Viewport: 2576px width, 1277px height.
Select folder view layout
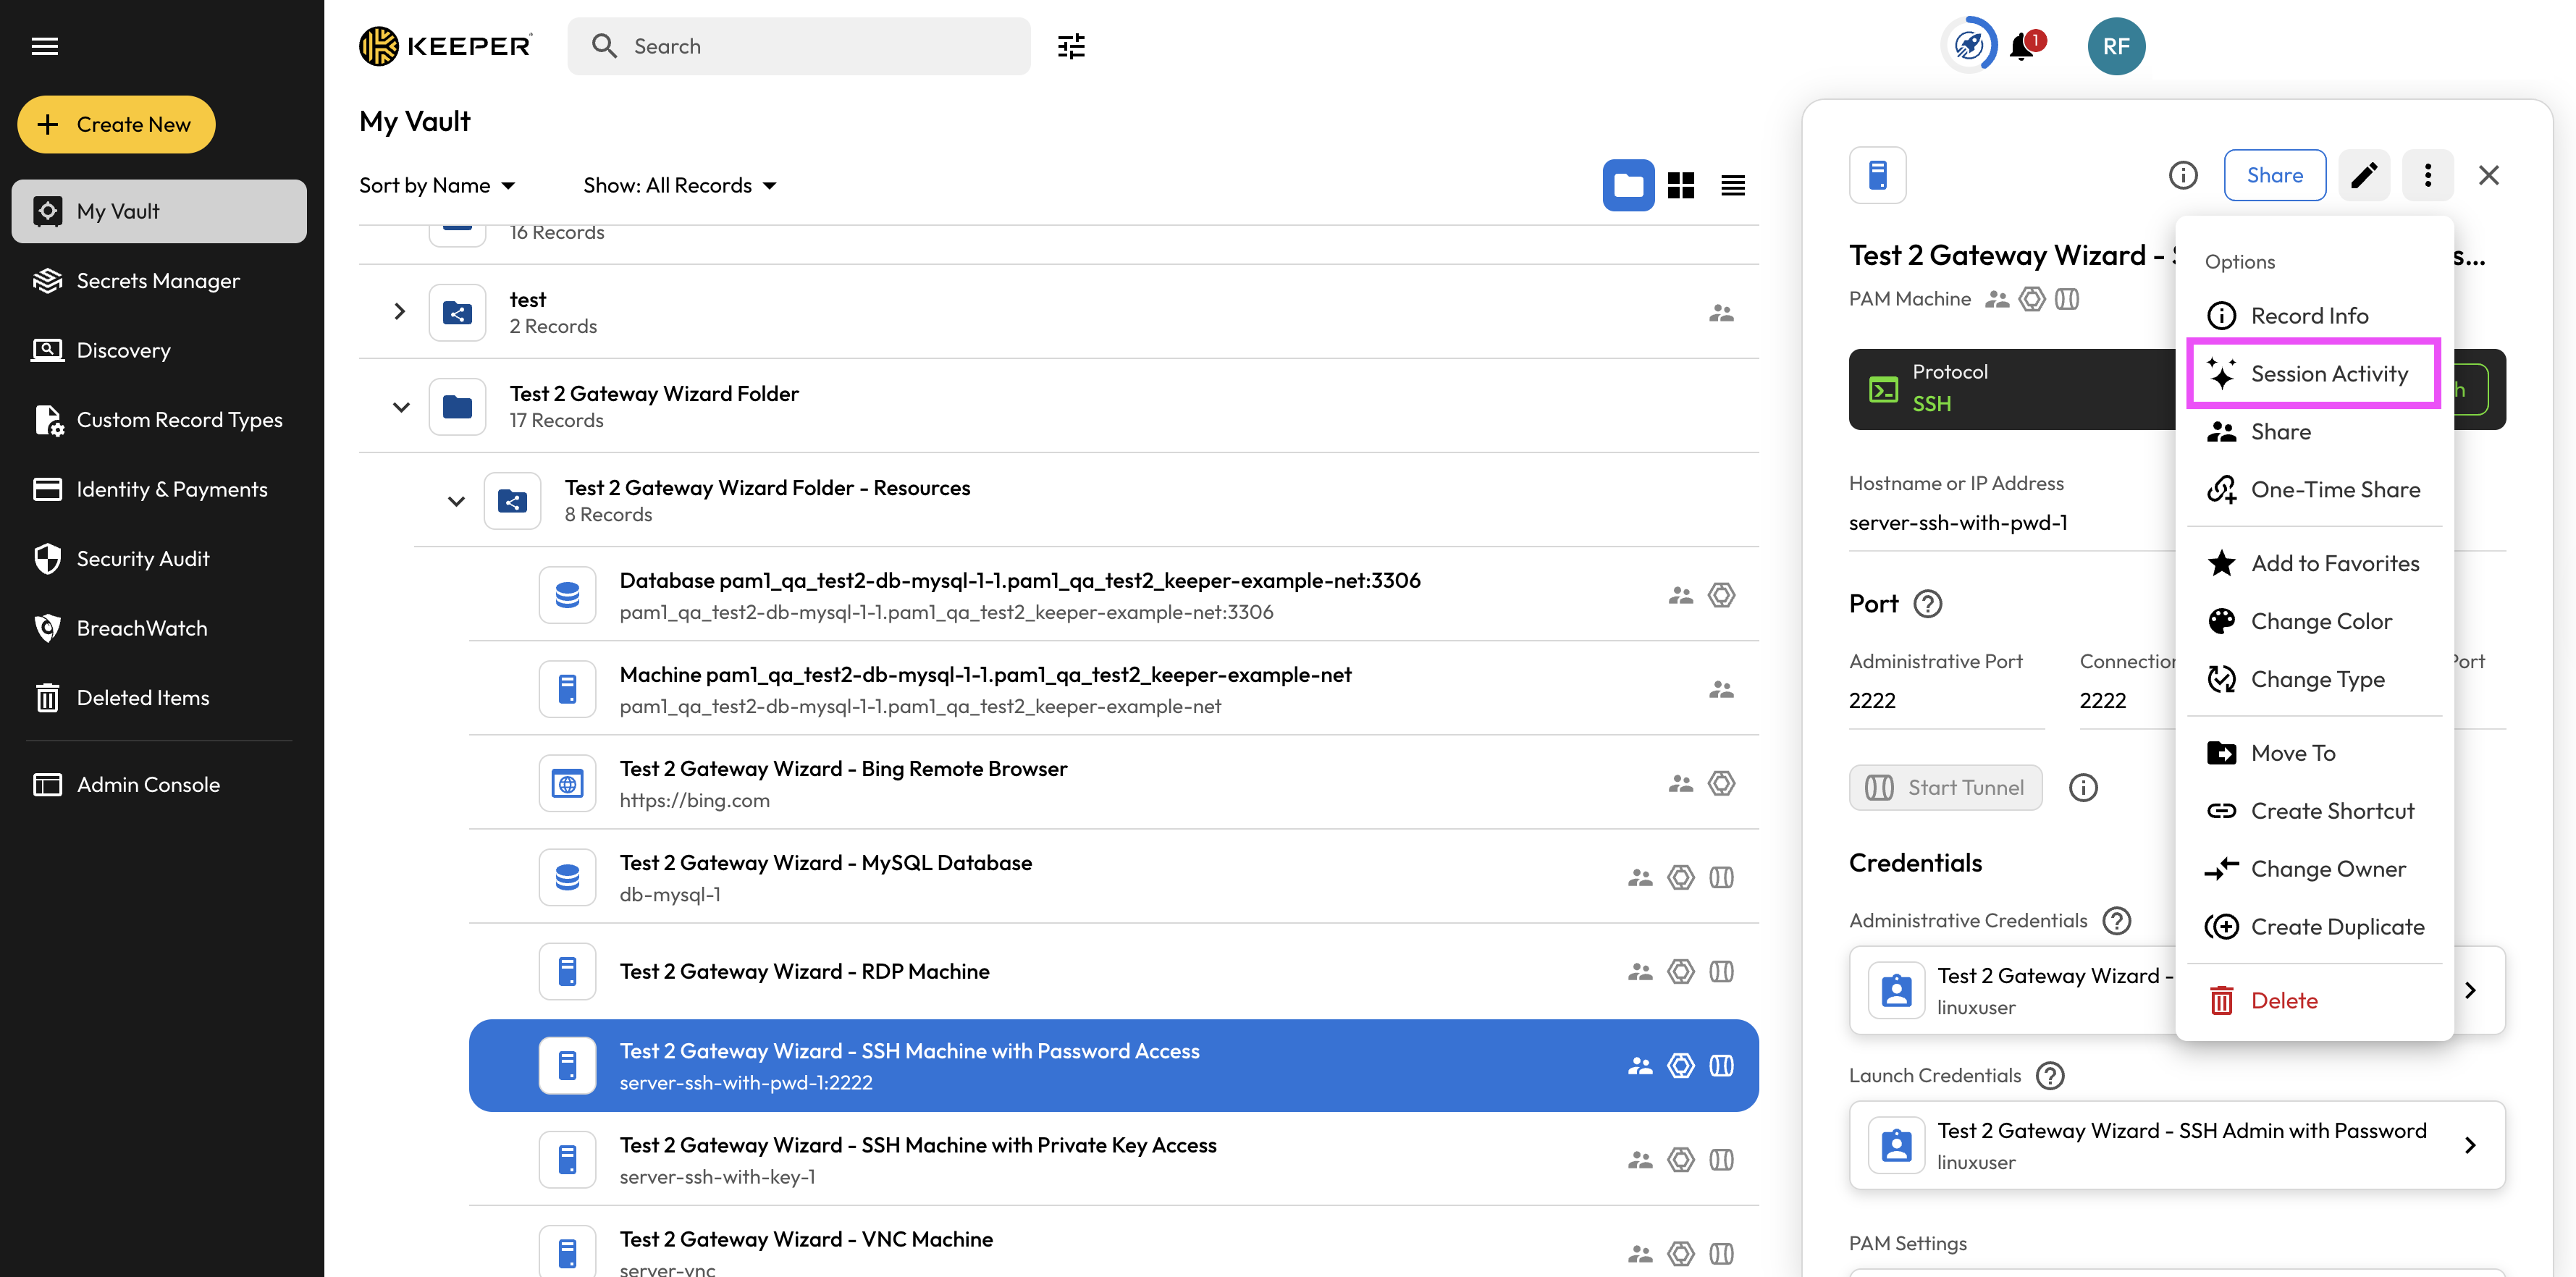pos(1628,185)
